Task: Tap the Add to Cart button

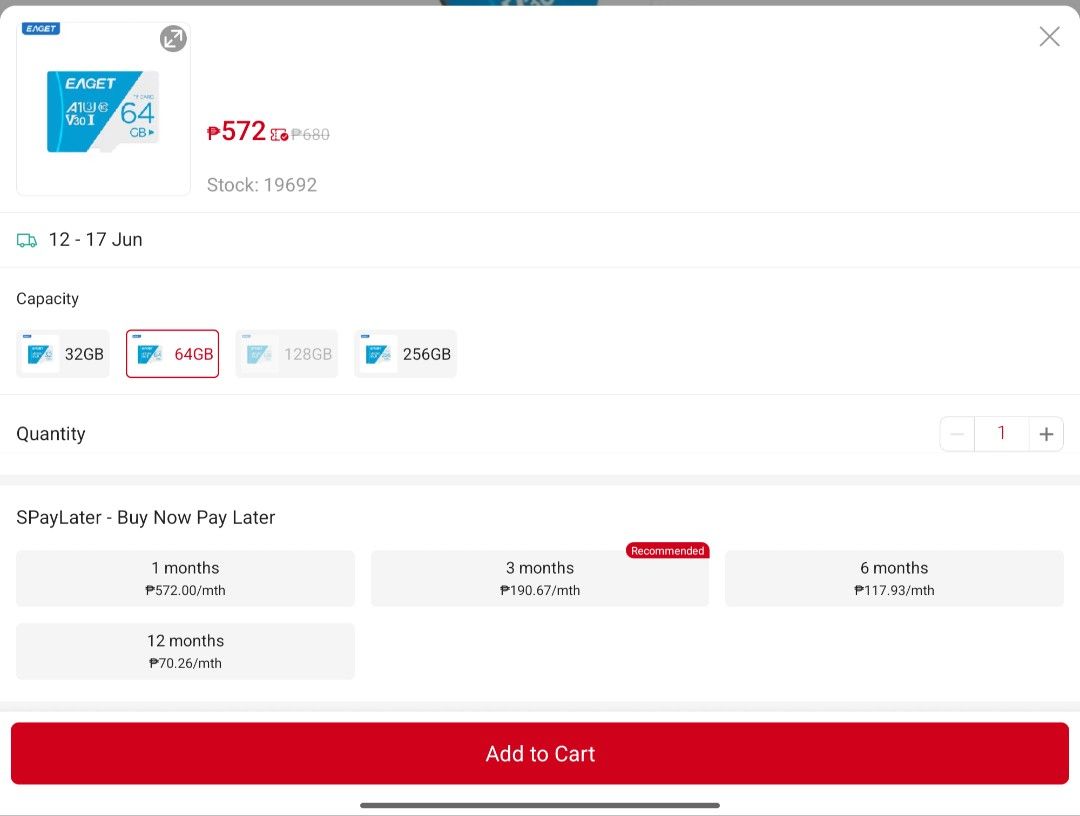Action: click(x=540, y=753)
